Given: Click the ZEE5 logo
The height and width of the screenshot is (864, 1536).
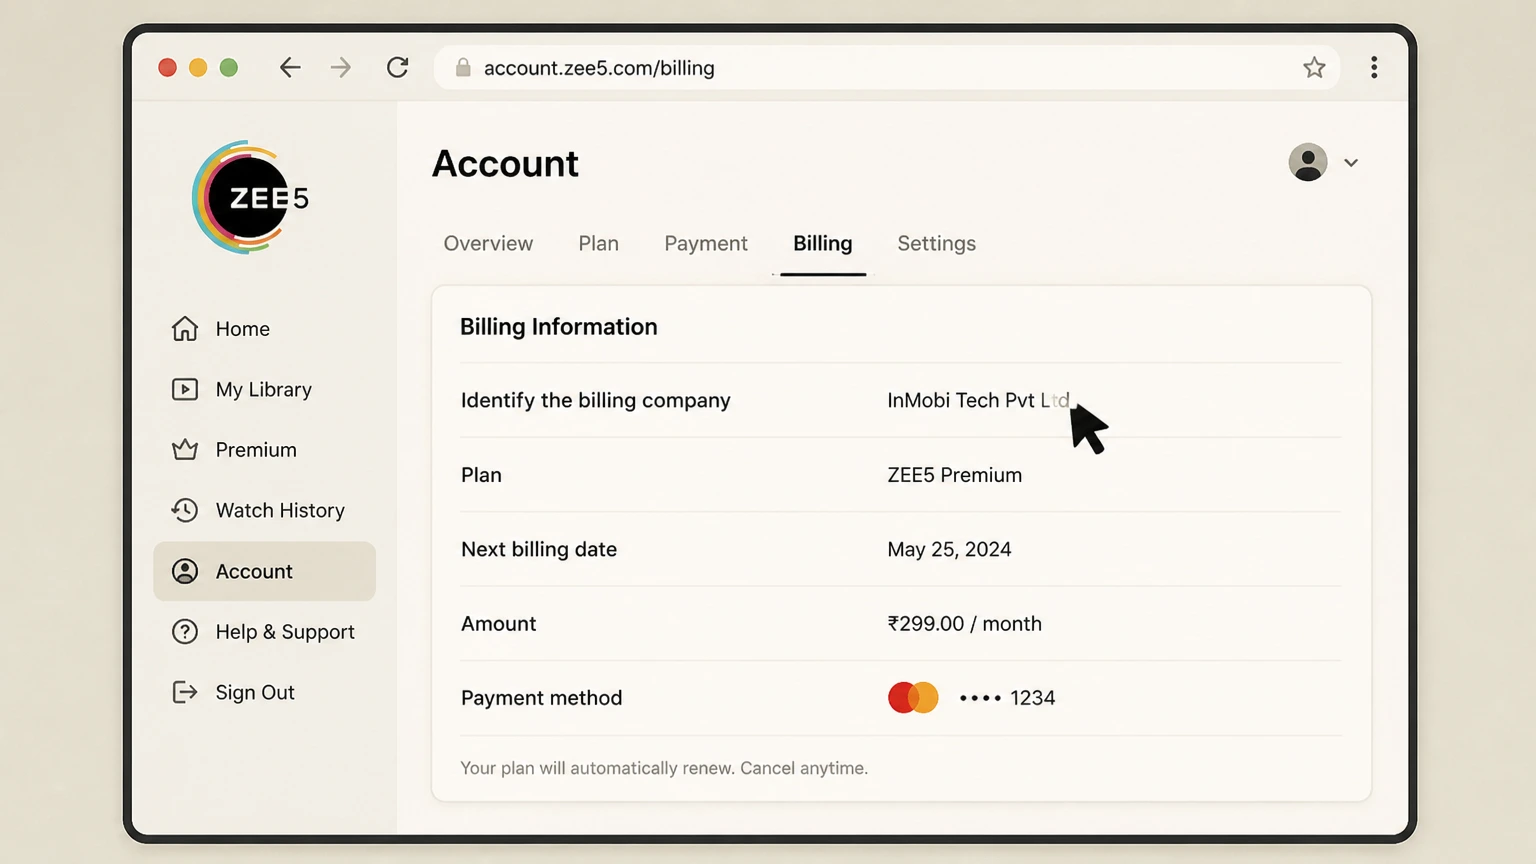Looking at the screenshot, I should [x=250, y=197].
